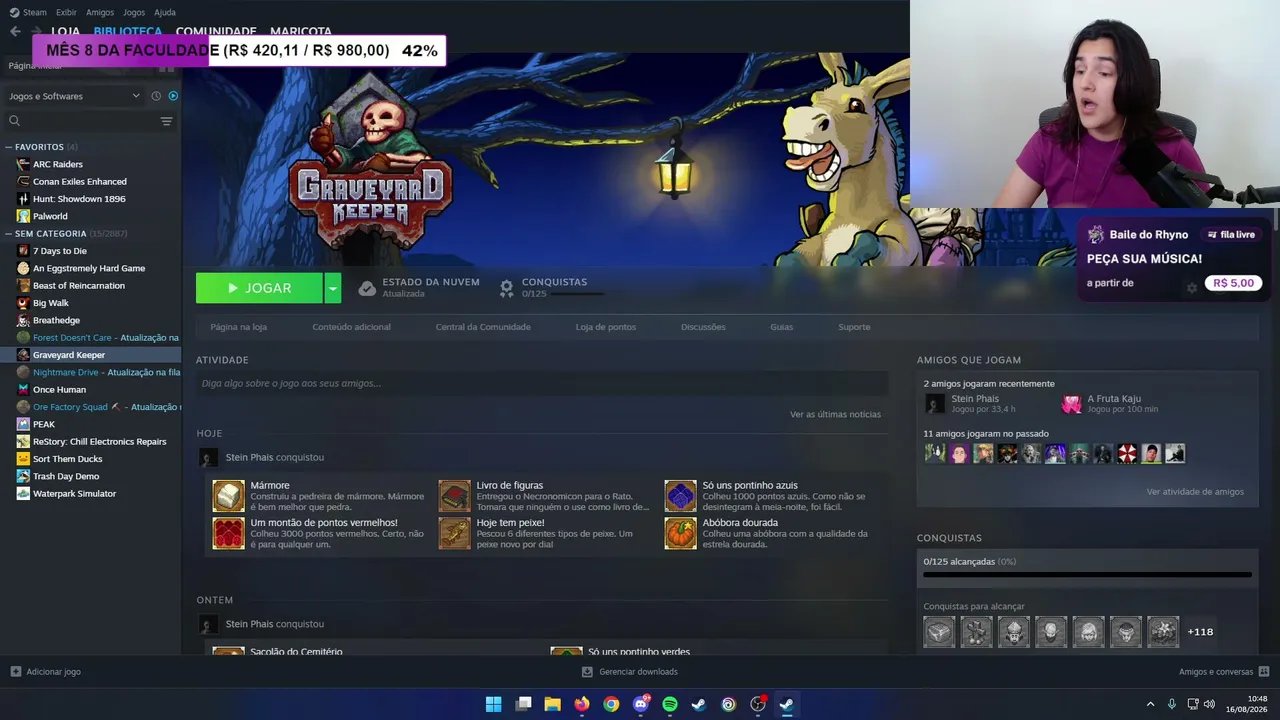Open the Guias tab
The height and width of the screenshot is (720, 1280).
(x=781, y=327)
